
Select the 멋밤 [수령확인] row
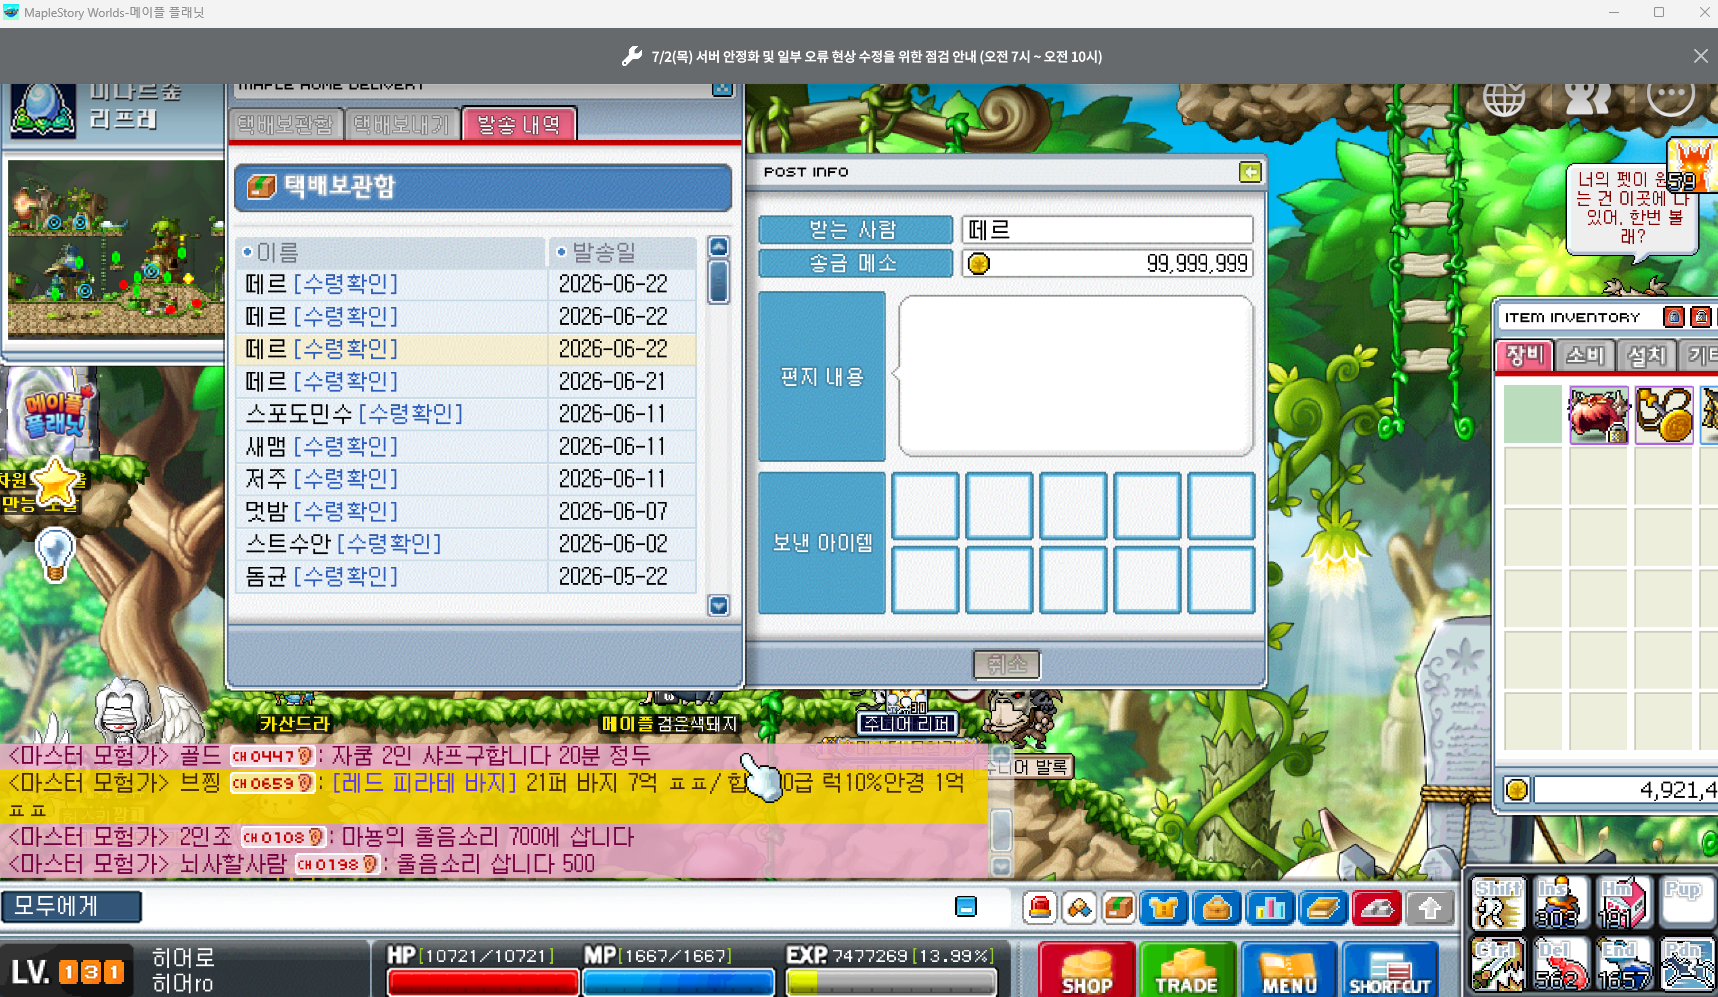466,511
